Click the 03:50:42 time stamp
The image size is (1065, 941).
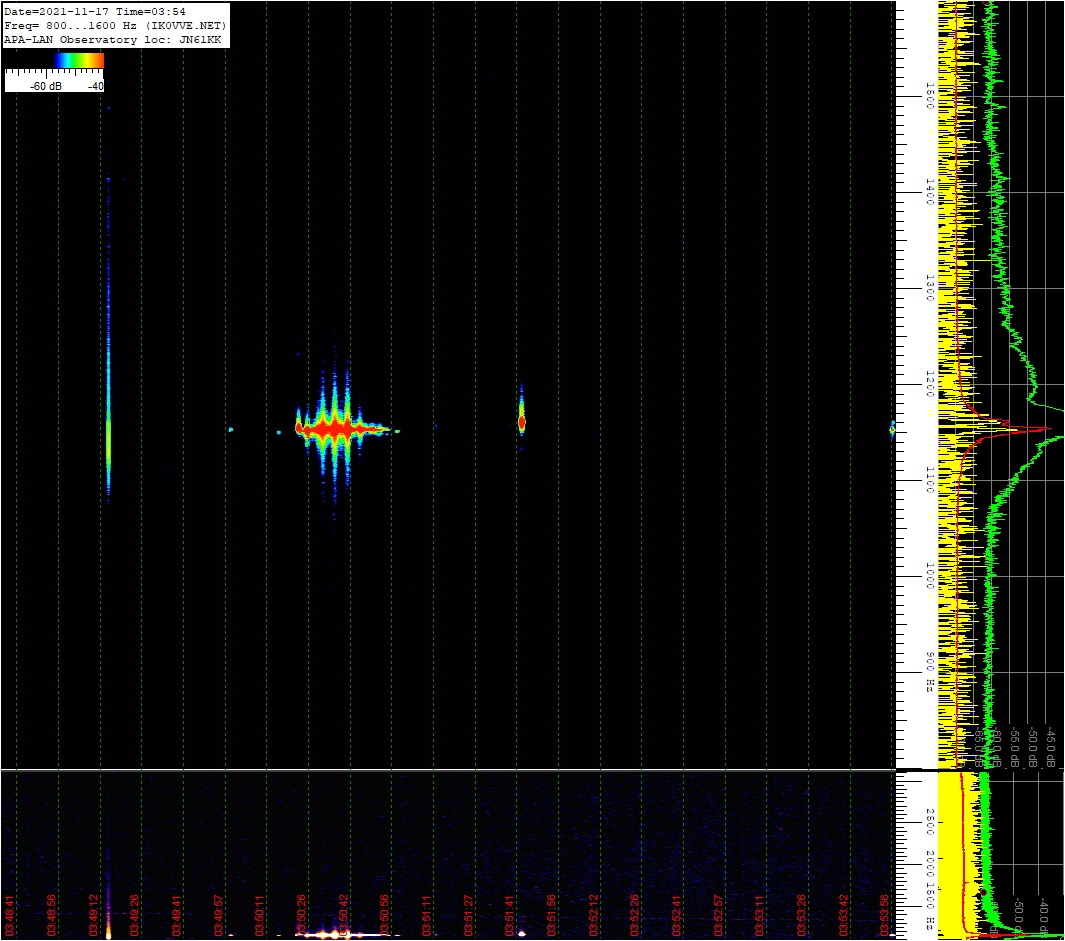(x=344, y=915)
